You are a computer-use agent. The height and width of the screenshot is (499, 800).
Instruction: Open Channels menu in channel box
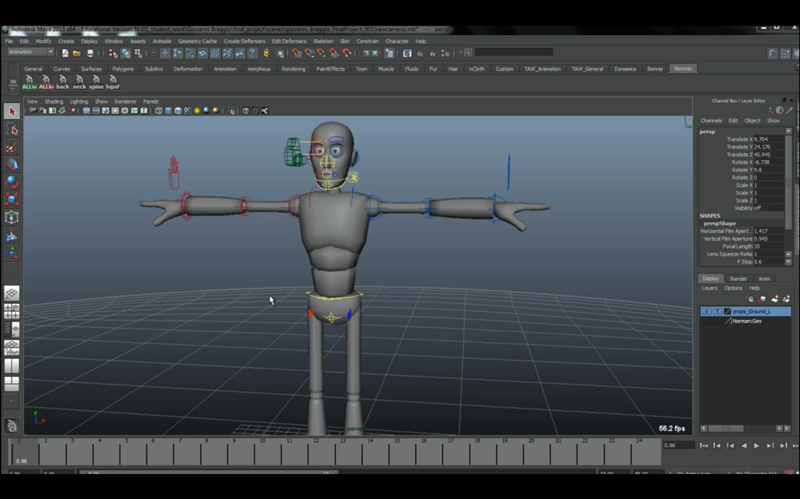coord(711,121)
